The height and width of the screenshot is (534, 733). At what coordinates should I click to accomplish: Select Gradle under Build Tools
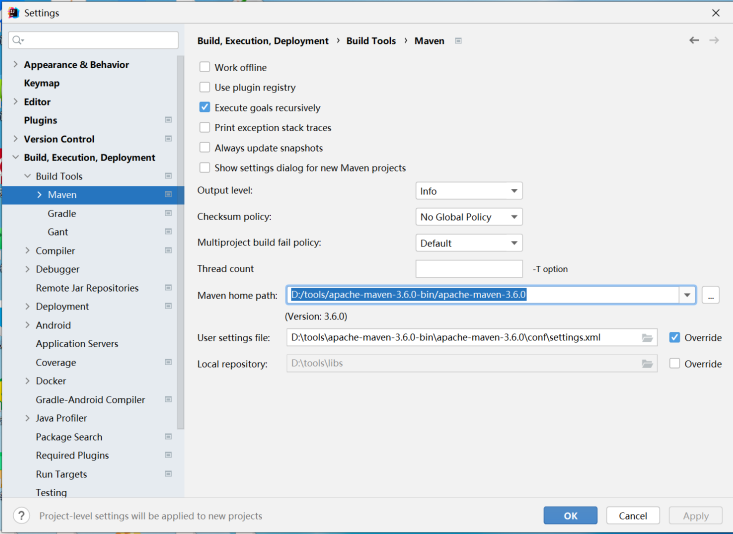[62, 213]
